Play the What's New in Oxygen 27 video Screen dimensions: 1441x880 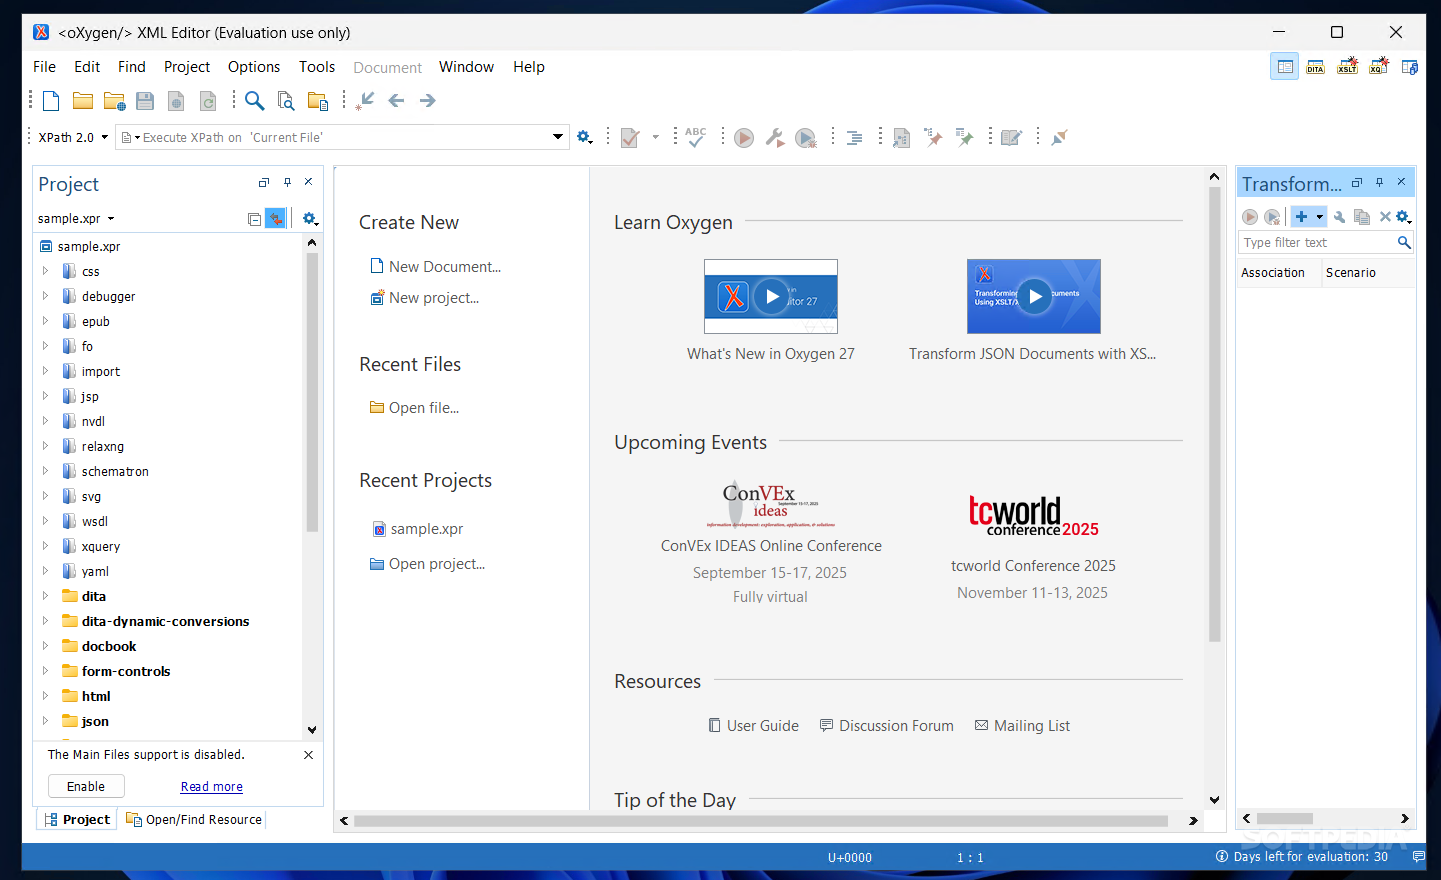(x=771, y=297)
